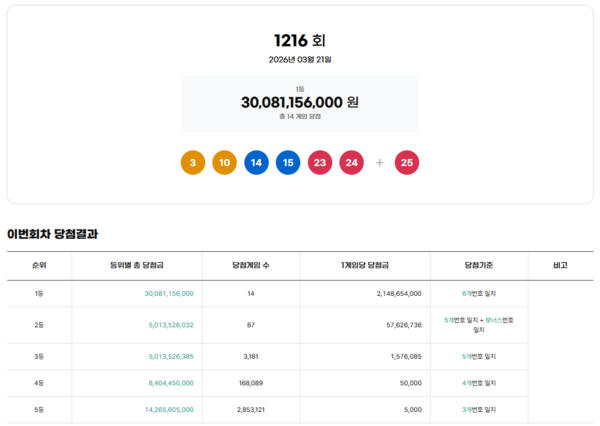Click the '1게임당 당첨금' column header

point(365,265)
